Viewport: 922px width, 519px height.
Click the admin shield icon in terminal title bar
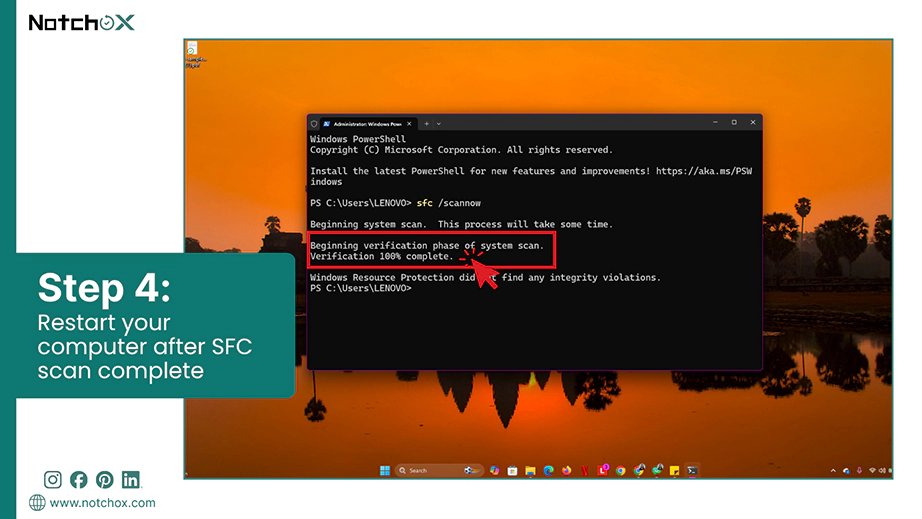pyautogui.click(x=314, y=124)
